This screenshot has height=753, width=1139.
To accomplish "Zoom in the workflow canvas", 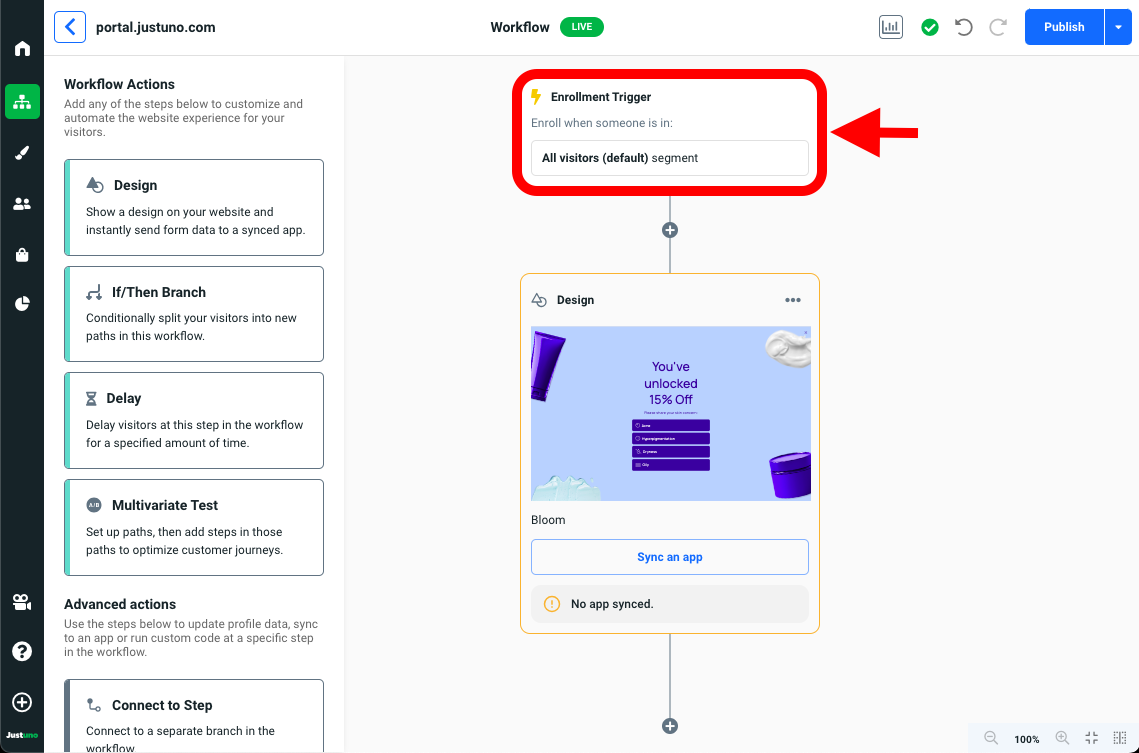I will (x=1062, y=738).
